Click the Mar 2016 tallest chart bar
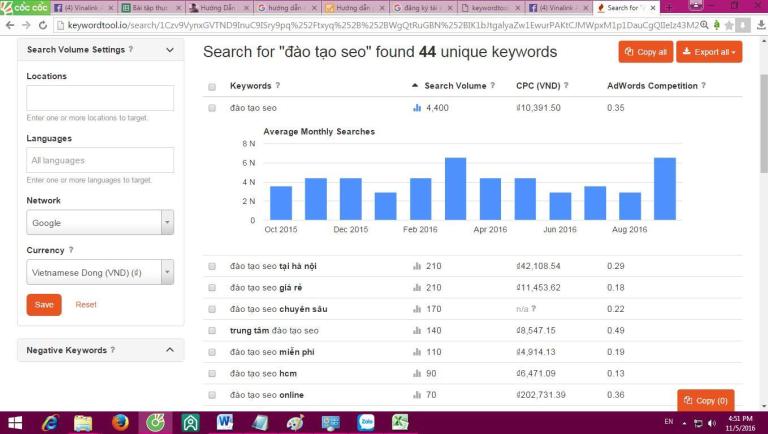Image resolution: width=768 pixels, height=434 pixels. point(456,189)
